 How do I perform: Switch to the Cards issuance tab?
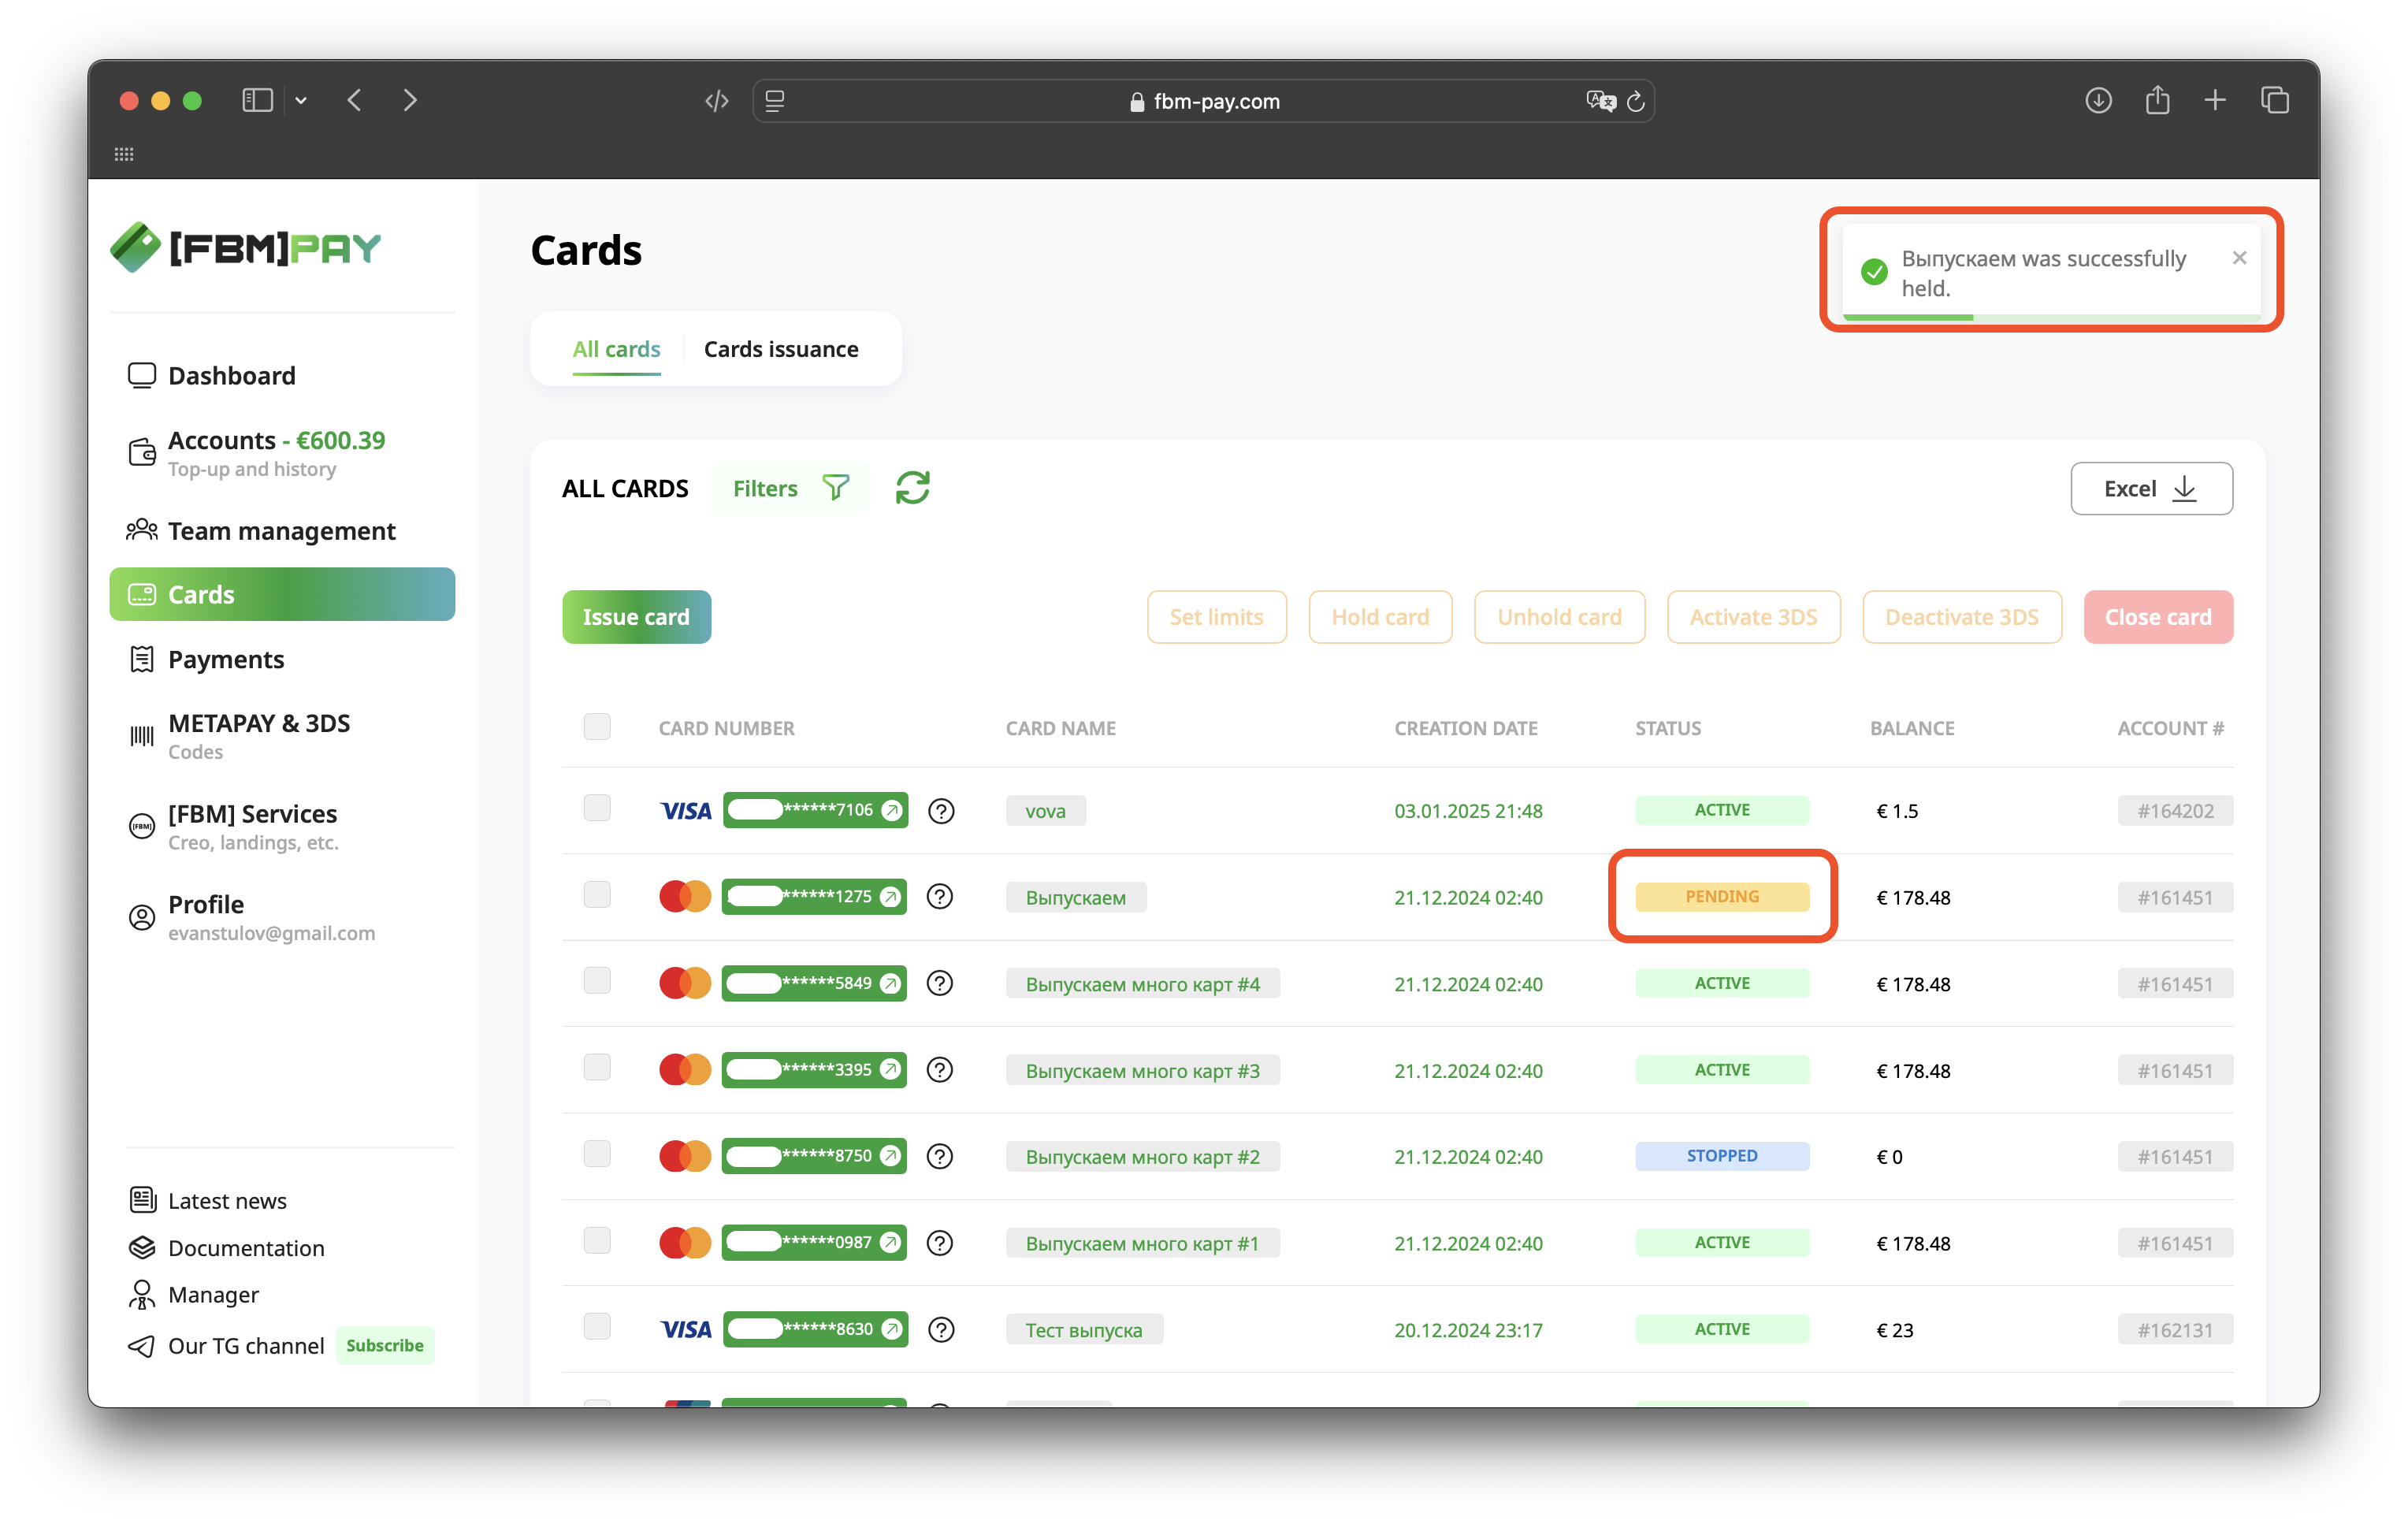coord(781,349)
